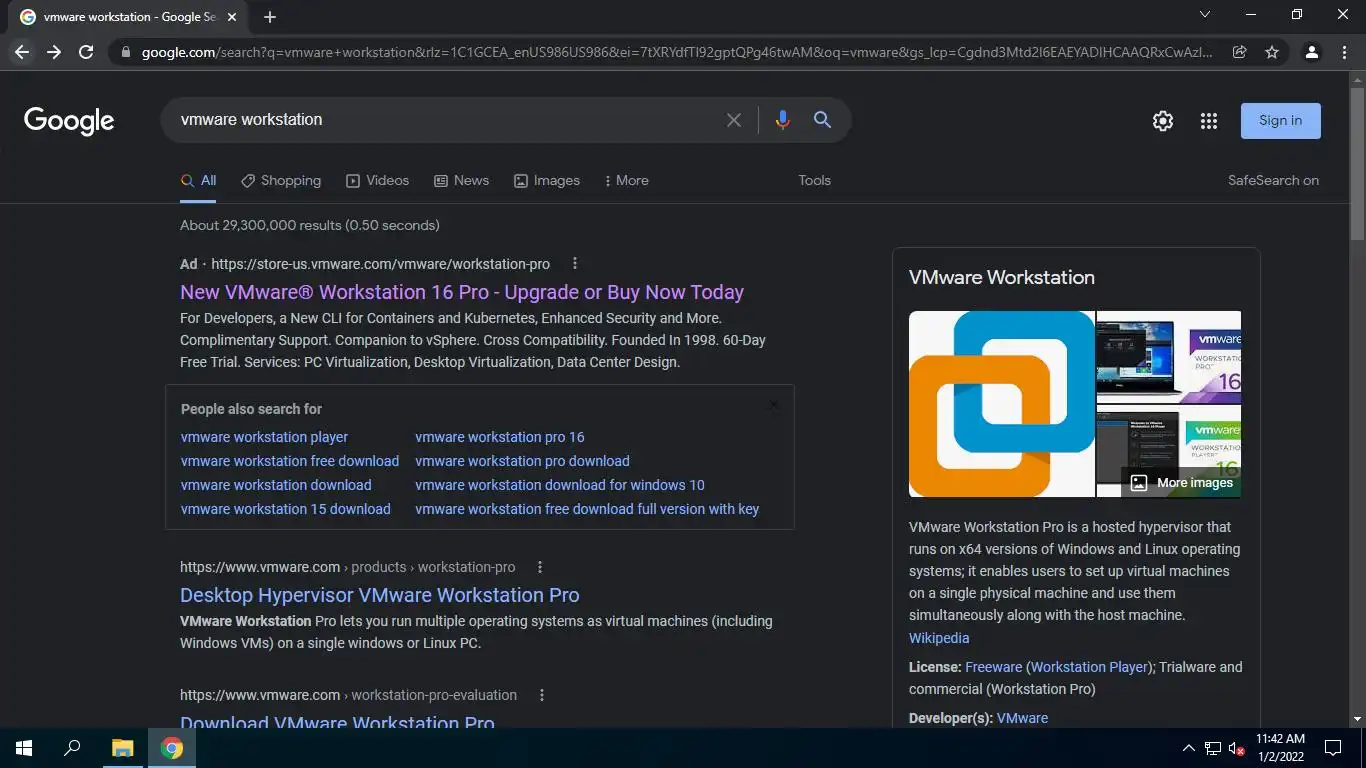This screenshot has height=768, width=1366.
Task: Open the Windows notification center
Action: (x=1333, y=748)
